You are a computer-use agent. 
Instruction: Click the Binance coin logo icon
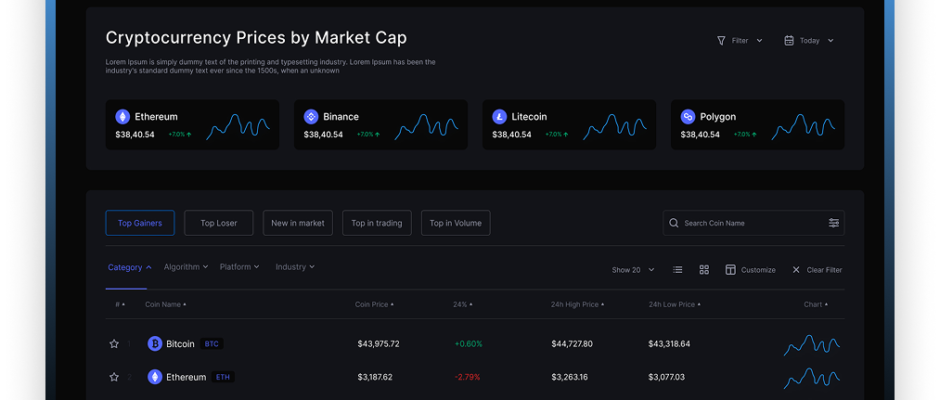[x=311, y=116]
